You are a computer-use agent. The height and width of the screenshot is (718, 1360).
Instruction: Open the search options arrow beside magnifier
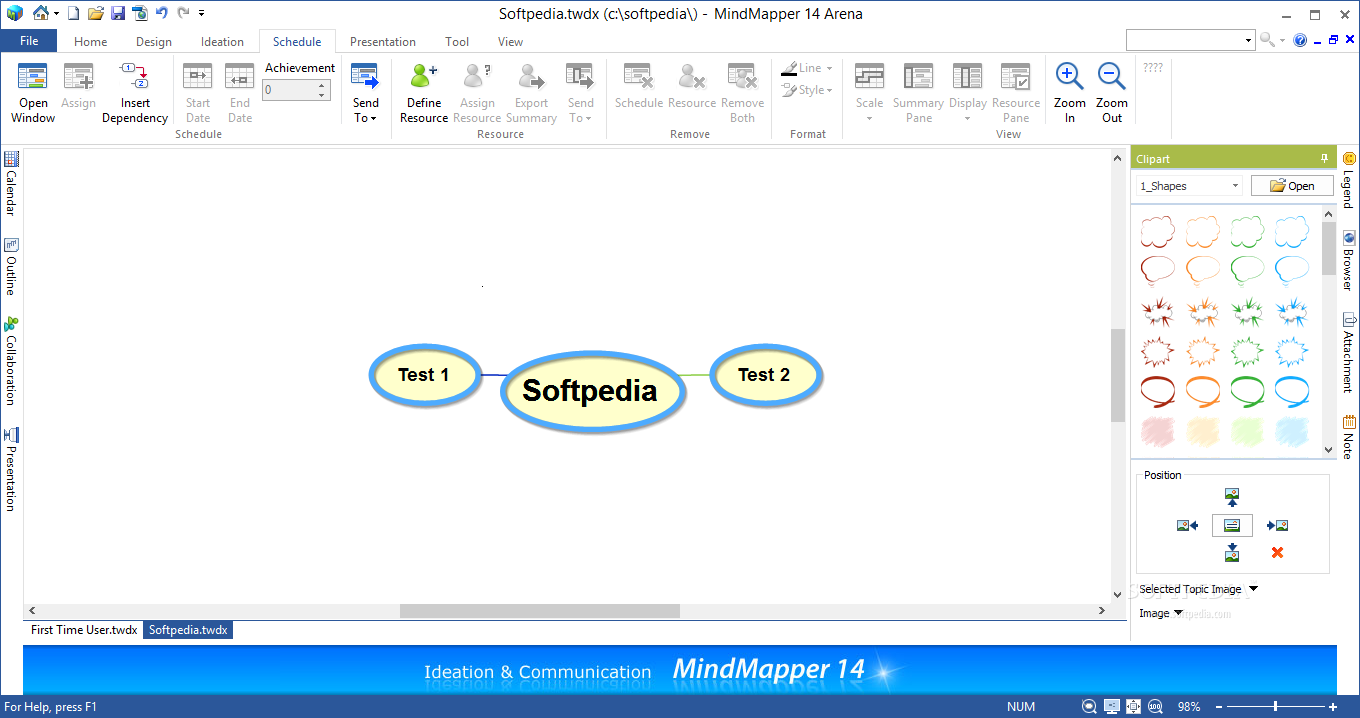pos(1283,40)
